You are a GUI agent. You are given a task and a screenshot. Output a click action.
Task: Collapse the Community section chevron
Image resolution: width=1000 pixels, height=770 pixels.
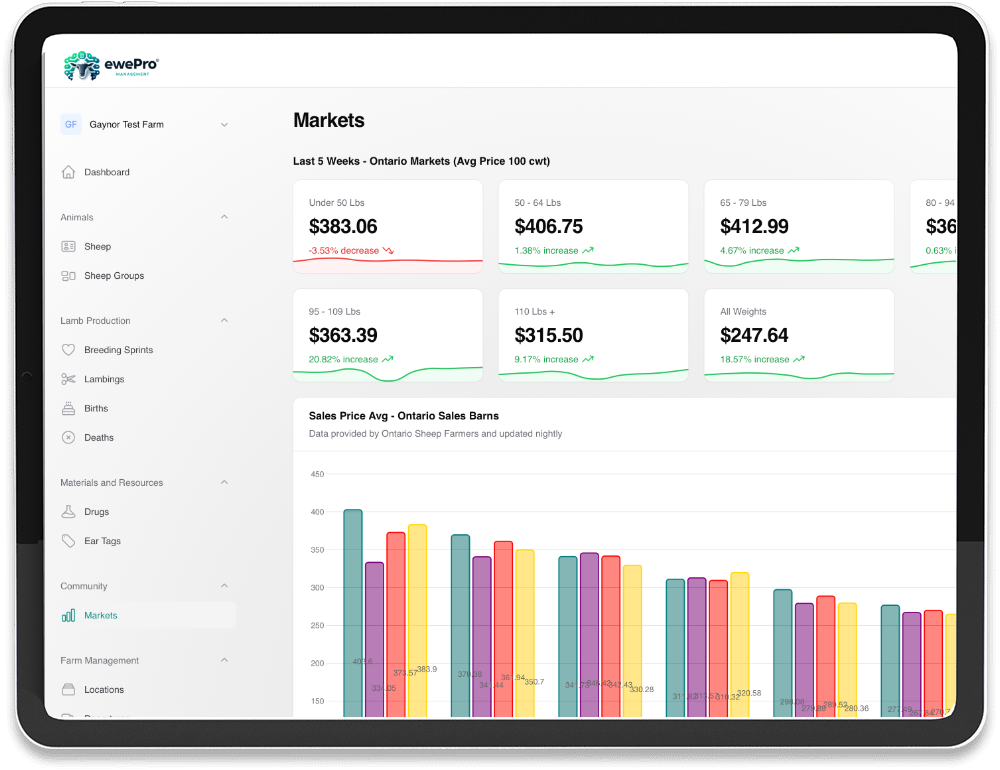(x=224, y=586)
